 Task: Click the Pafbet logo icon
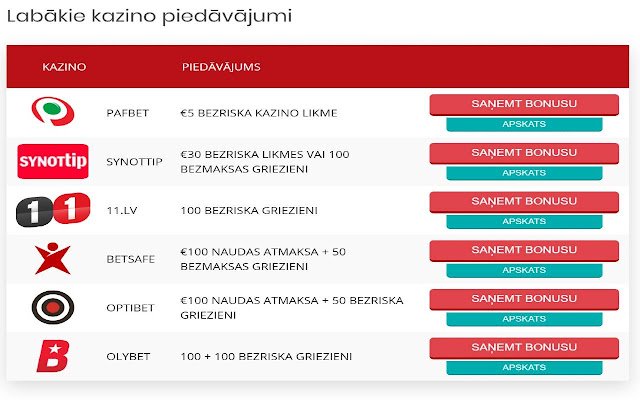click(x=53, y=111)
